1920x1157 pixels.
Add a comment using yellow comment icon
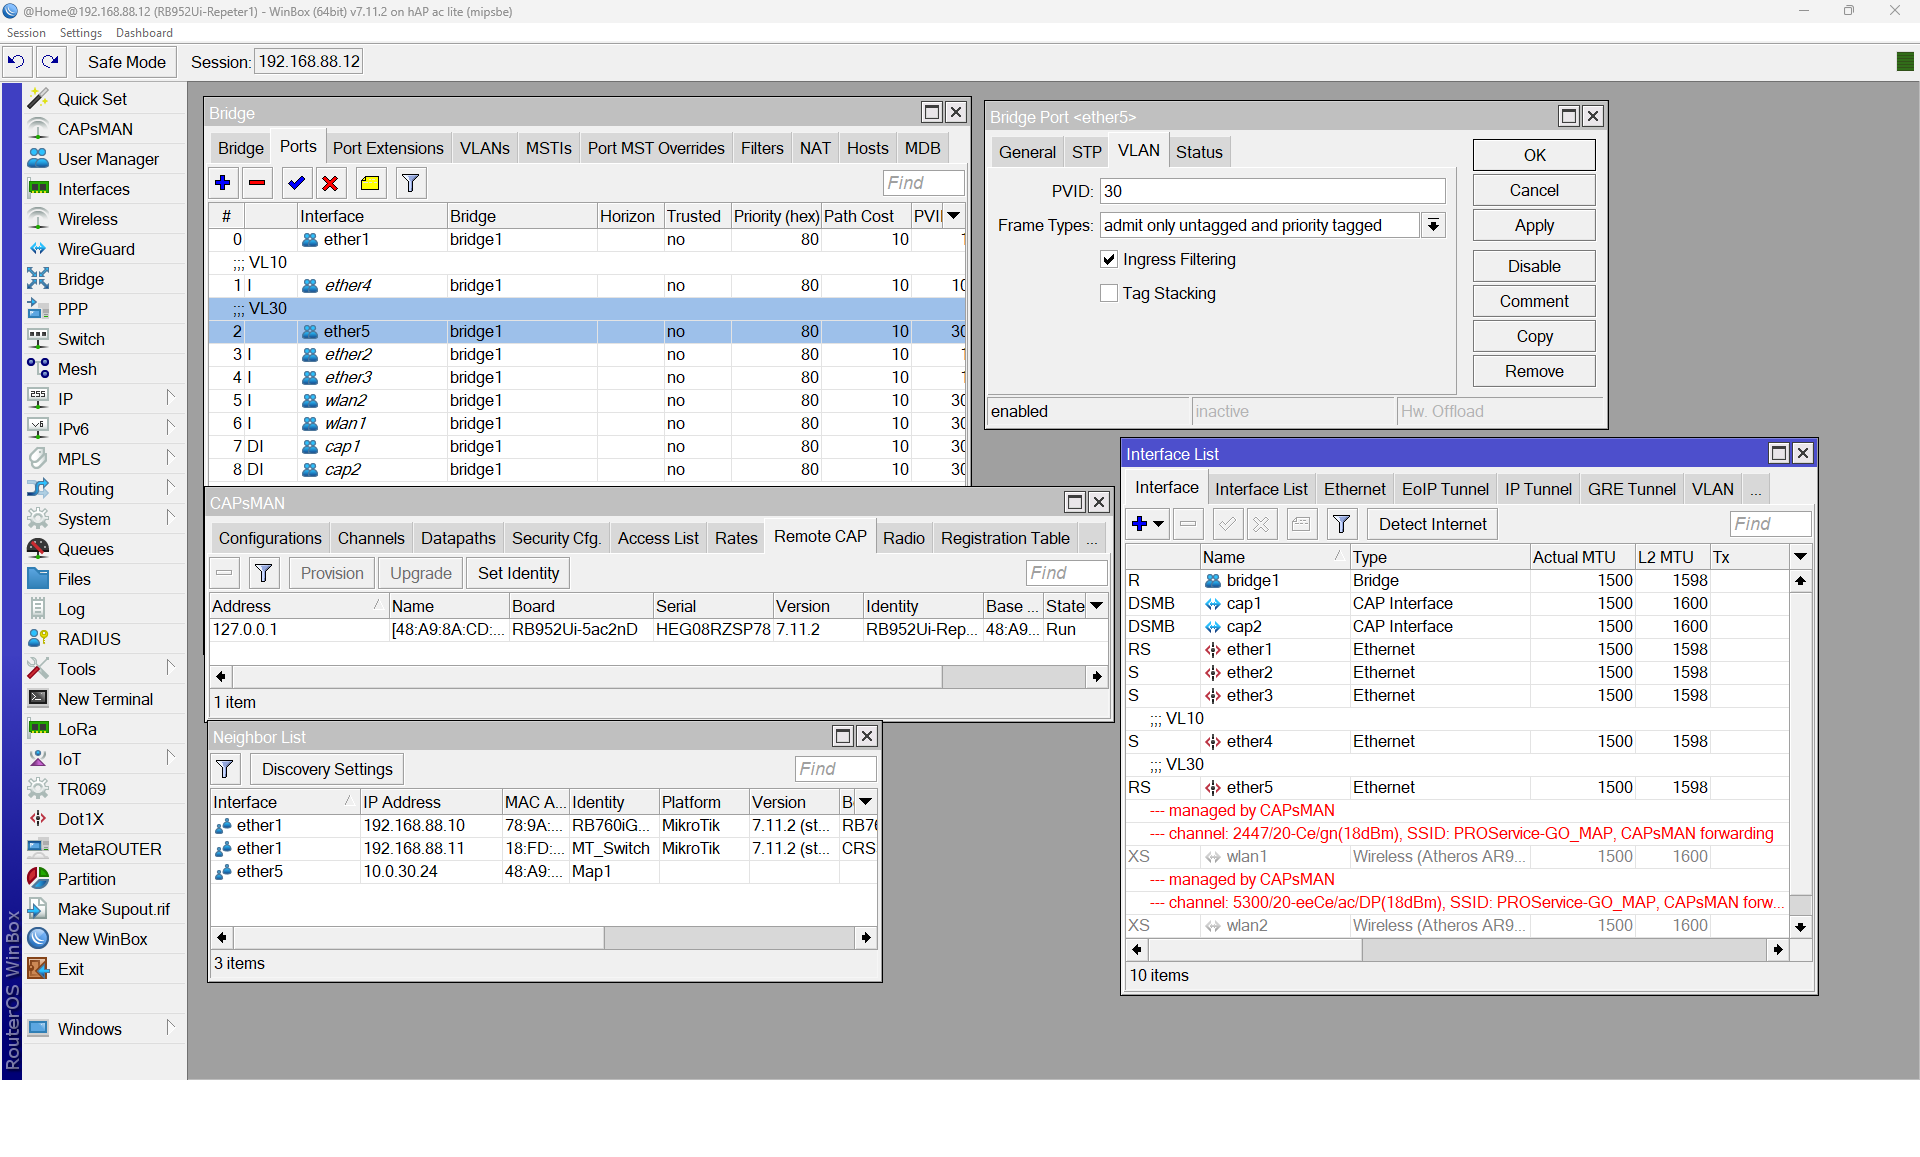click(369, 183)
